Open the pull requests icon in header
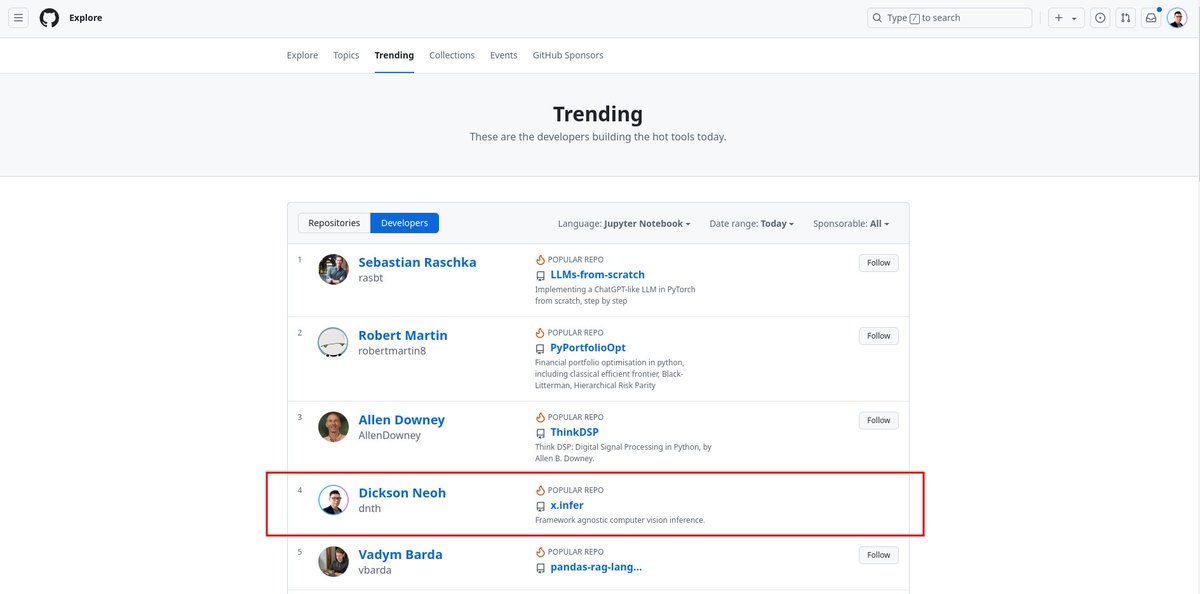Screen dimensions: 1200x594 [x=1126, y=18]
